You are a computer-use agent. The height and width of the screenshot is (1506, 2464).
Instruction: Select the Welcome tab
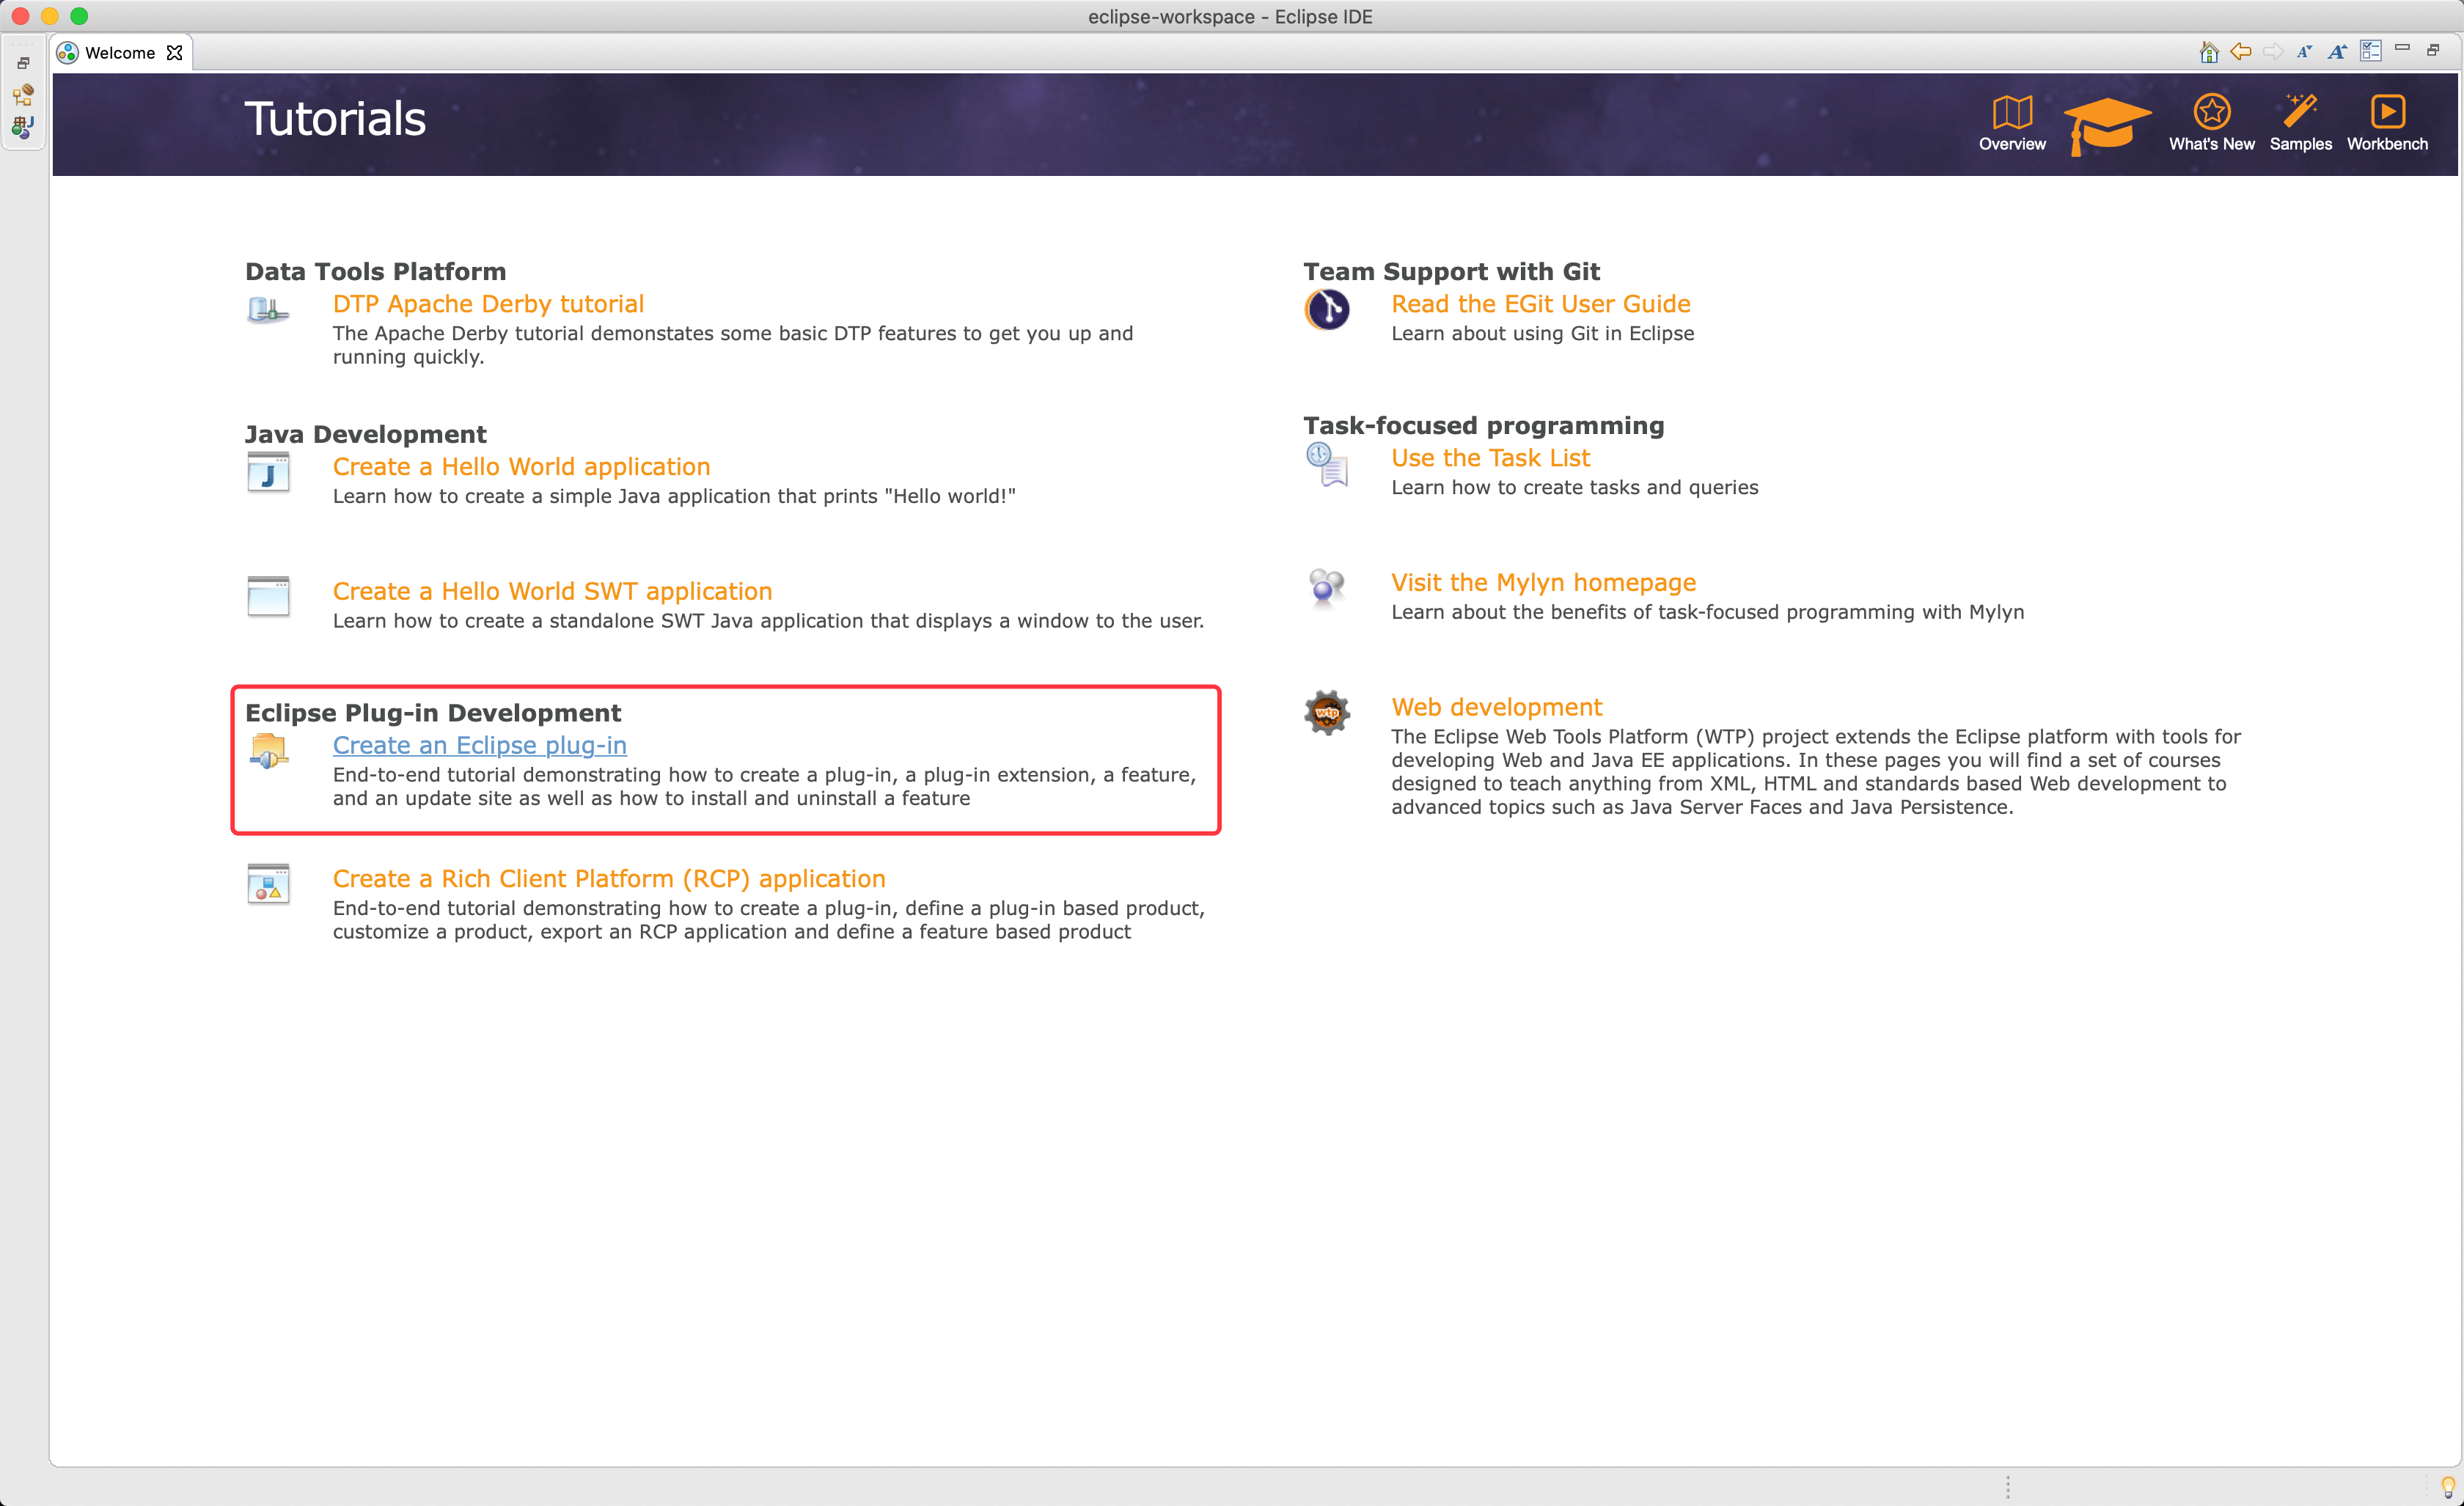120,53
